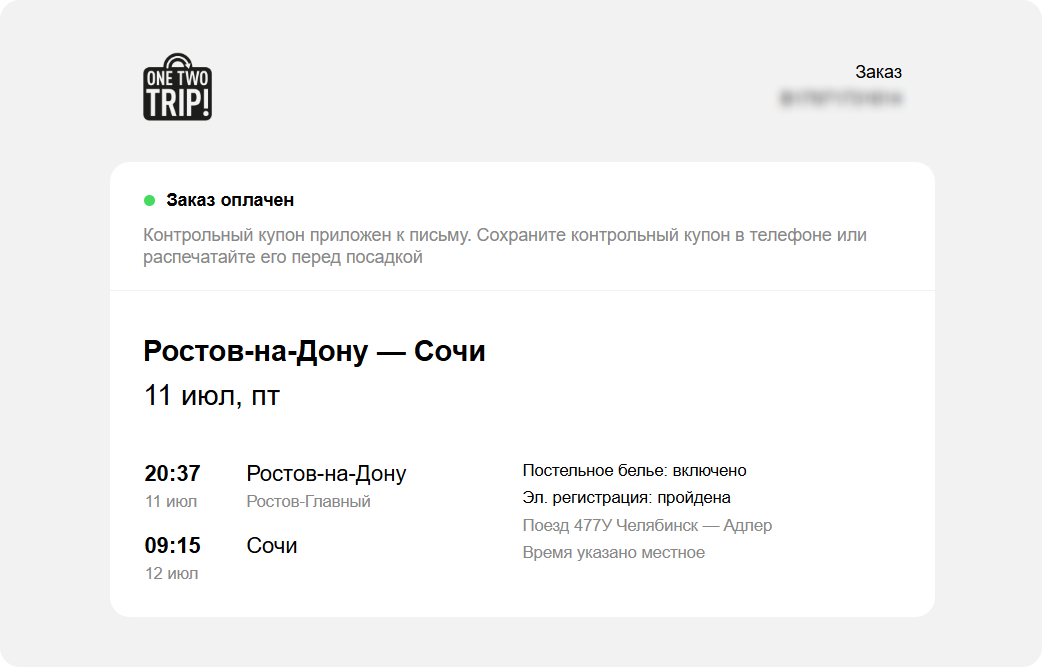Screen dimensions: 1042x667
Task: Click "Эл. регистрация: пройдена" line
Action: tap(626, 497)
